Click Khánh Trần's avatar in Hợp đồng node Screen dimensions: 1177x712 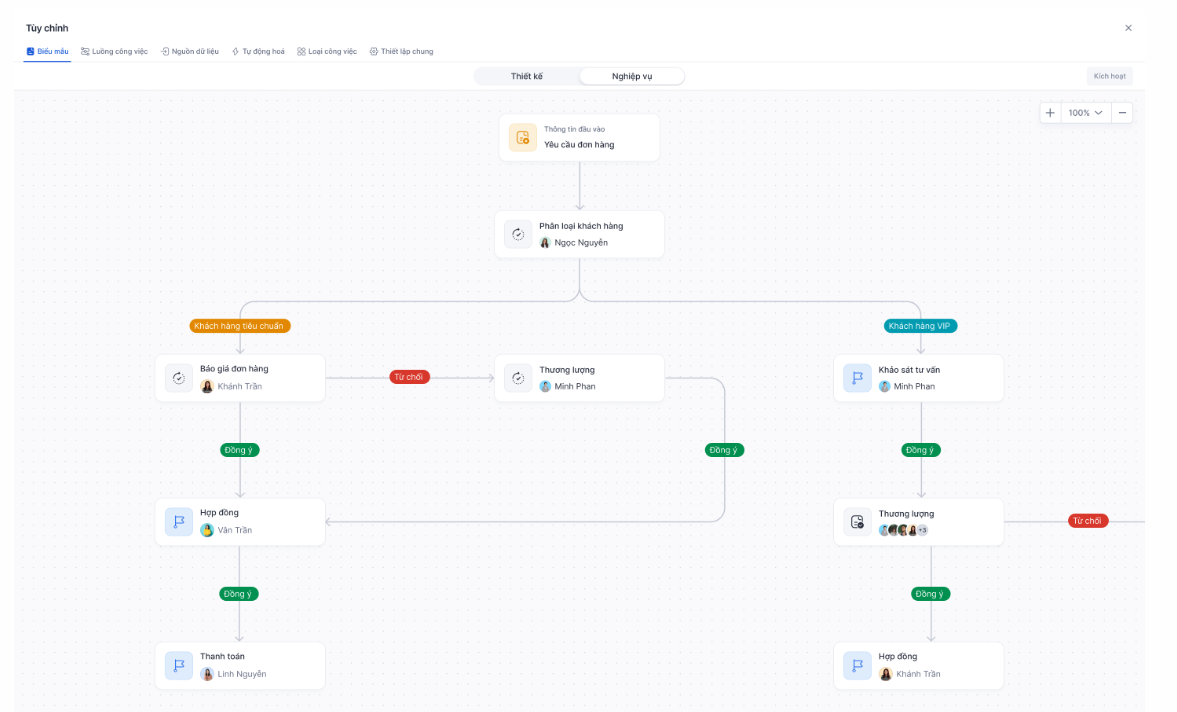click(886, 674)
